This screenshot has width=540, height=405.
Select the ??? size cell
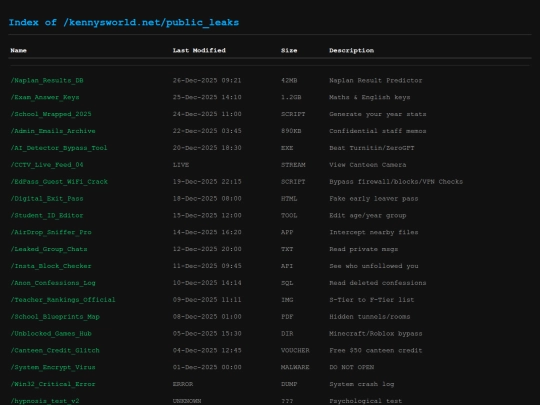tap(287, 401)
